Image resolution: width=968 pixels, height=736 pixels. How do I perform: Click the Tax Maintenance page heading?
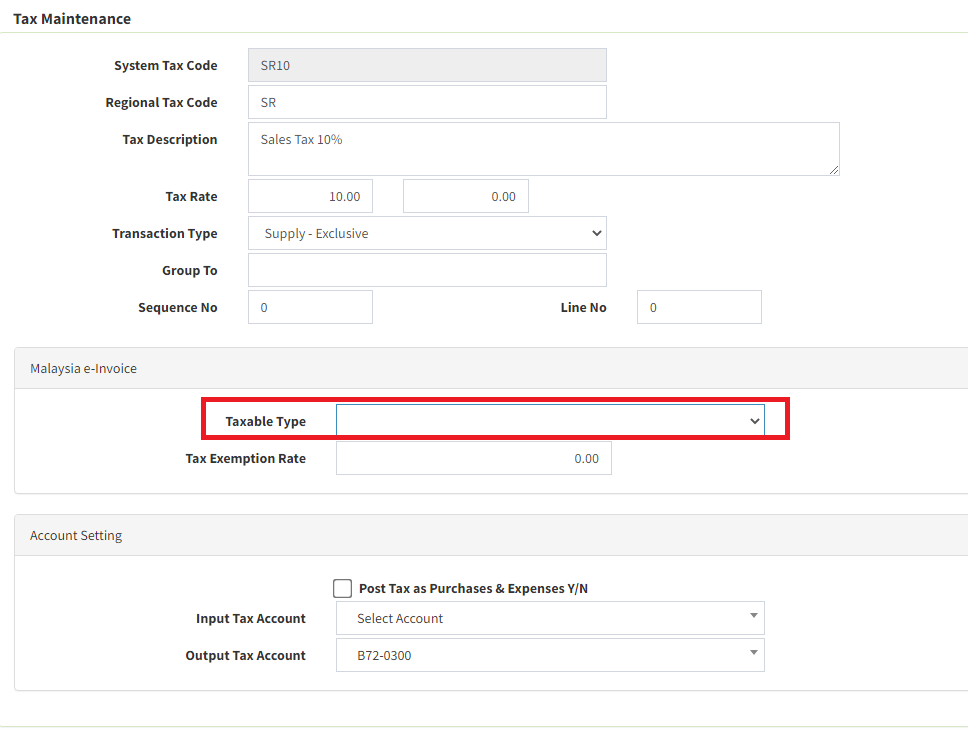[x=72, y=18]
